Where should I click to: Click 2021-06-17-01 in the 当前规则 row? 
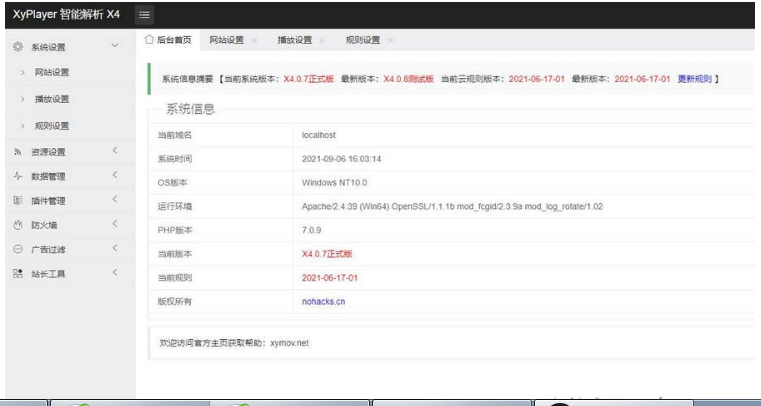pos(330,277)
